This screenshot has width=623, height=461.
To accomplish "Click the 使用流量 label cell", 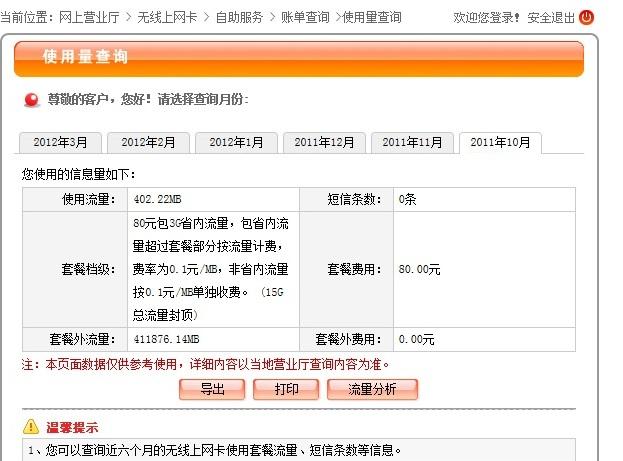I will pyautogui.click(x=75, y=200).
